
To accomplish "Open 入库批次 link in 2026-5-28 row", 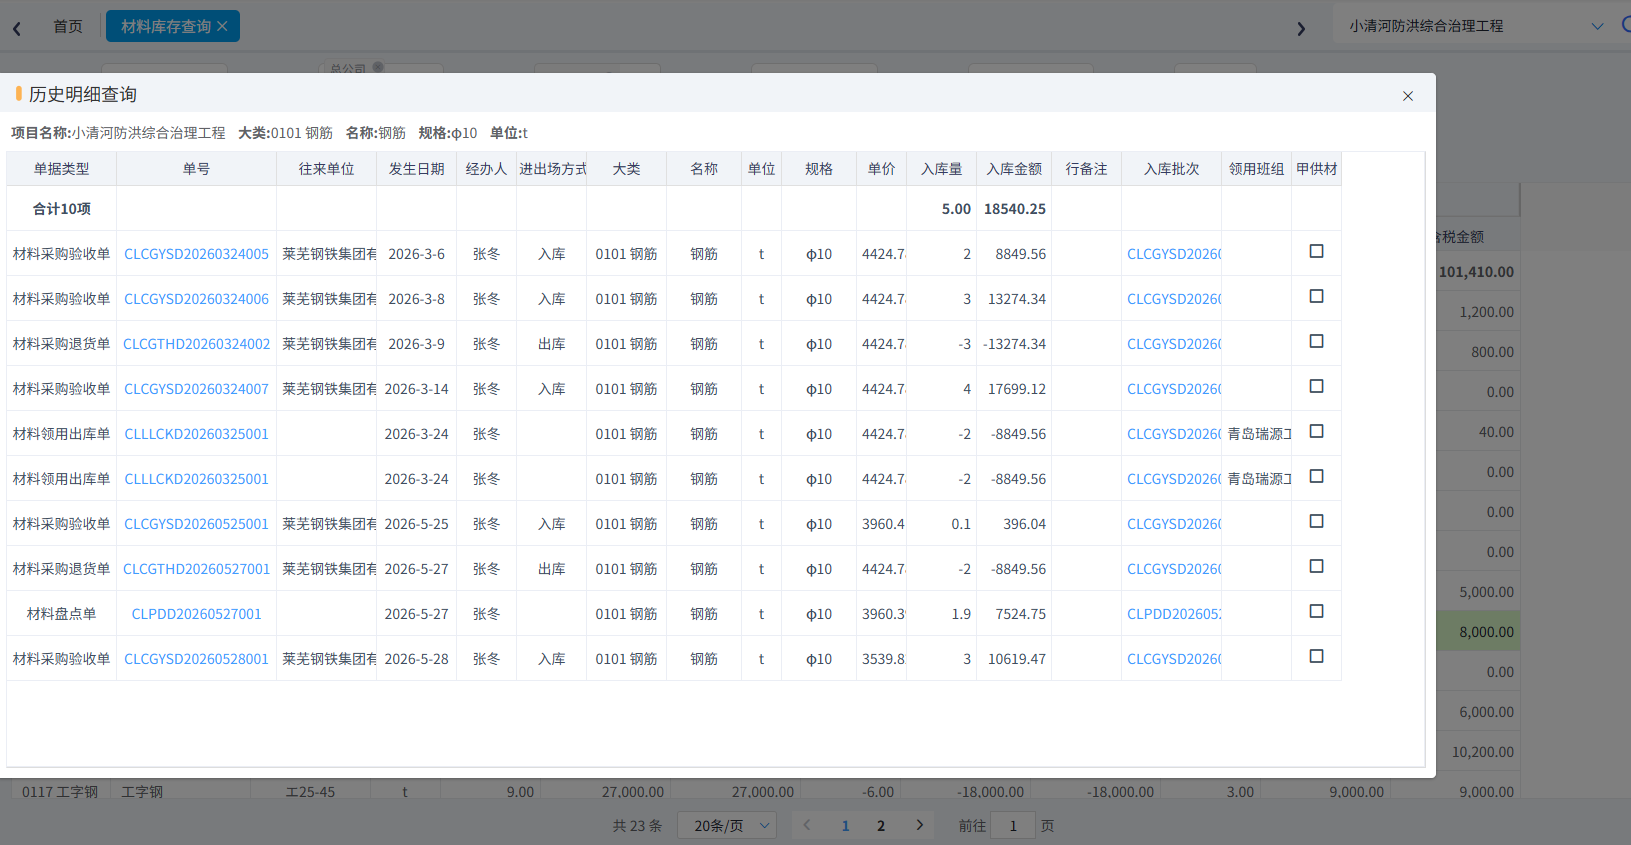I will (x=1174, y=659).
